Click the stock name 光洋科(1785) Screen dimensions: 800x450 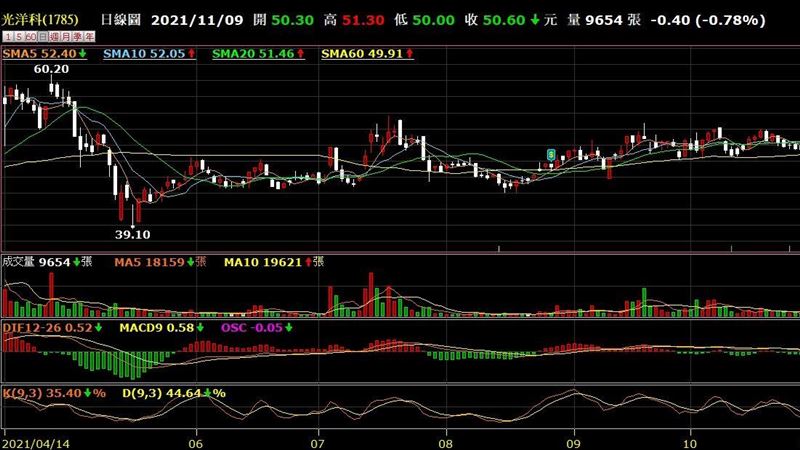coord(40,20)
